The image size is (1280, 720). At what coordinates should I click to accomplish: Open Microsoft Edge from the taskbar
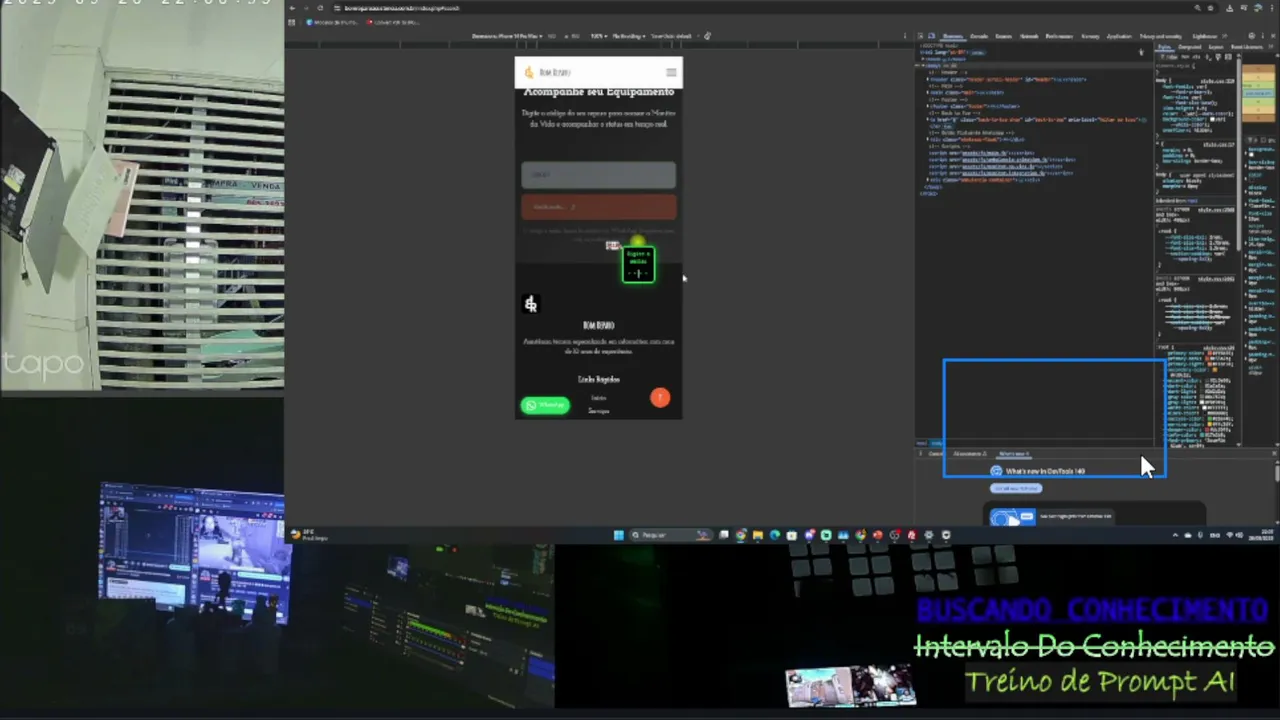pos(775,535)
